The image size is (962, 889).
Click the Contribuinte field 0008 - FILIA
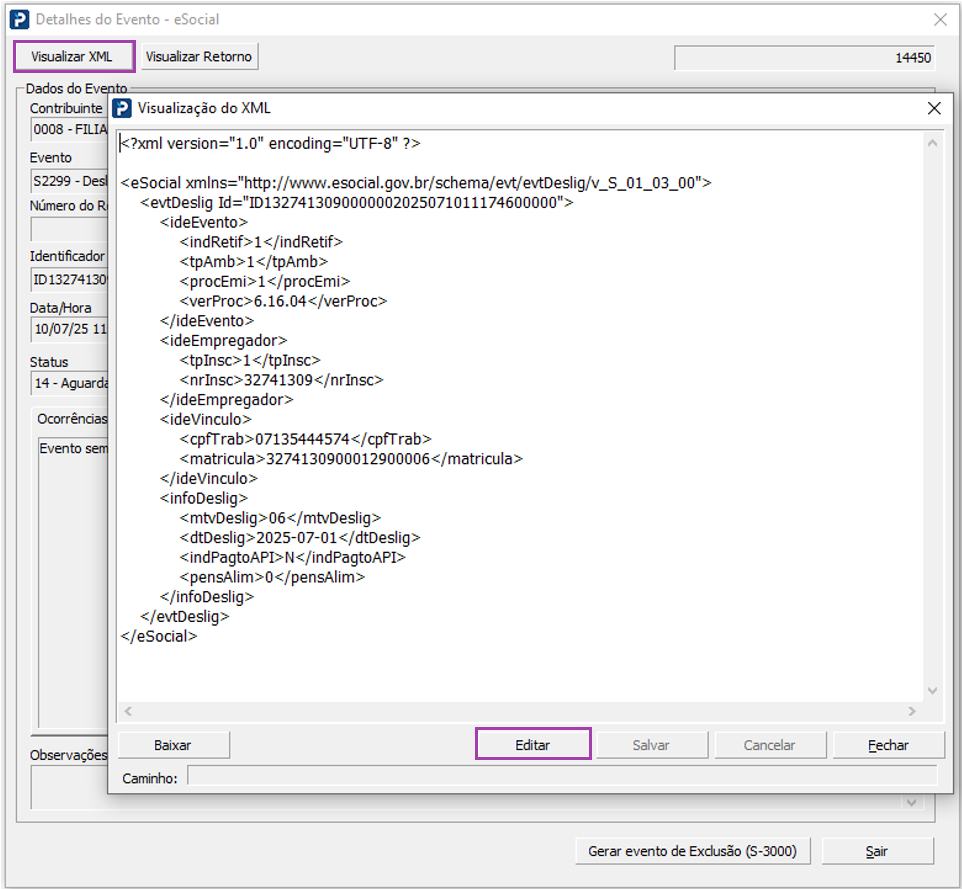click(69, 129)
